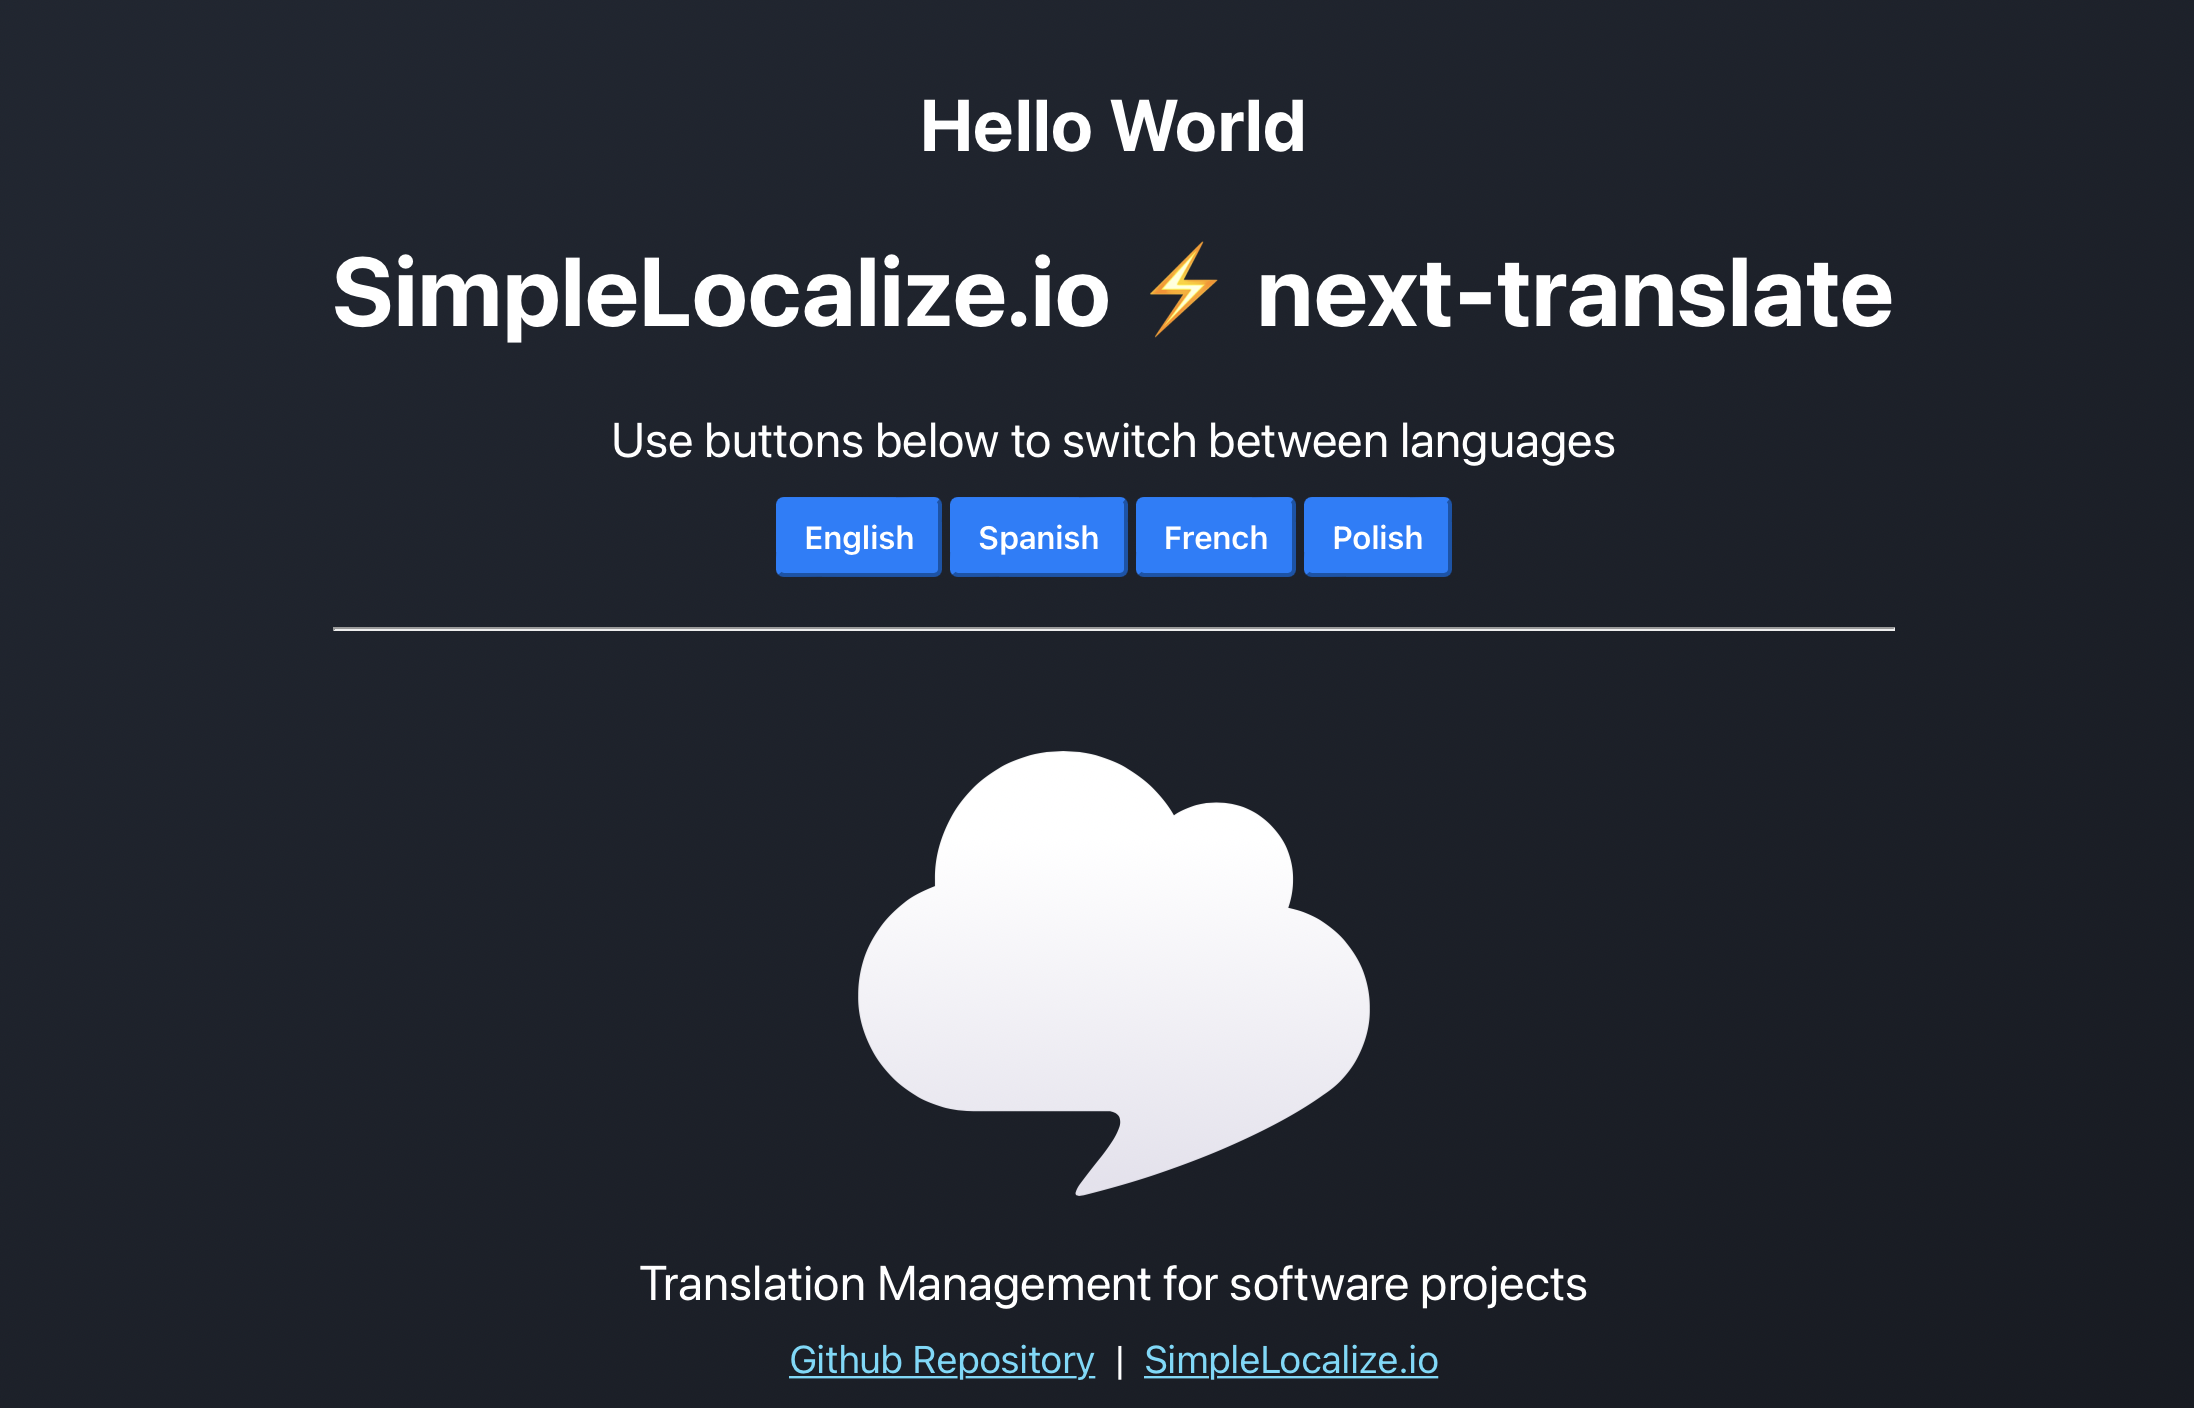Click the SimpleLocalize.io text in the main title
Image resolution: width=2194 pixels, height=1408 pixels.
coord(721,293)
